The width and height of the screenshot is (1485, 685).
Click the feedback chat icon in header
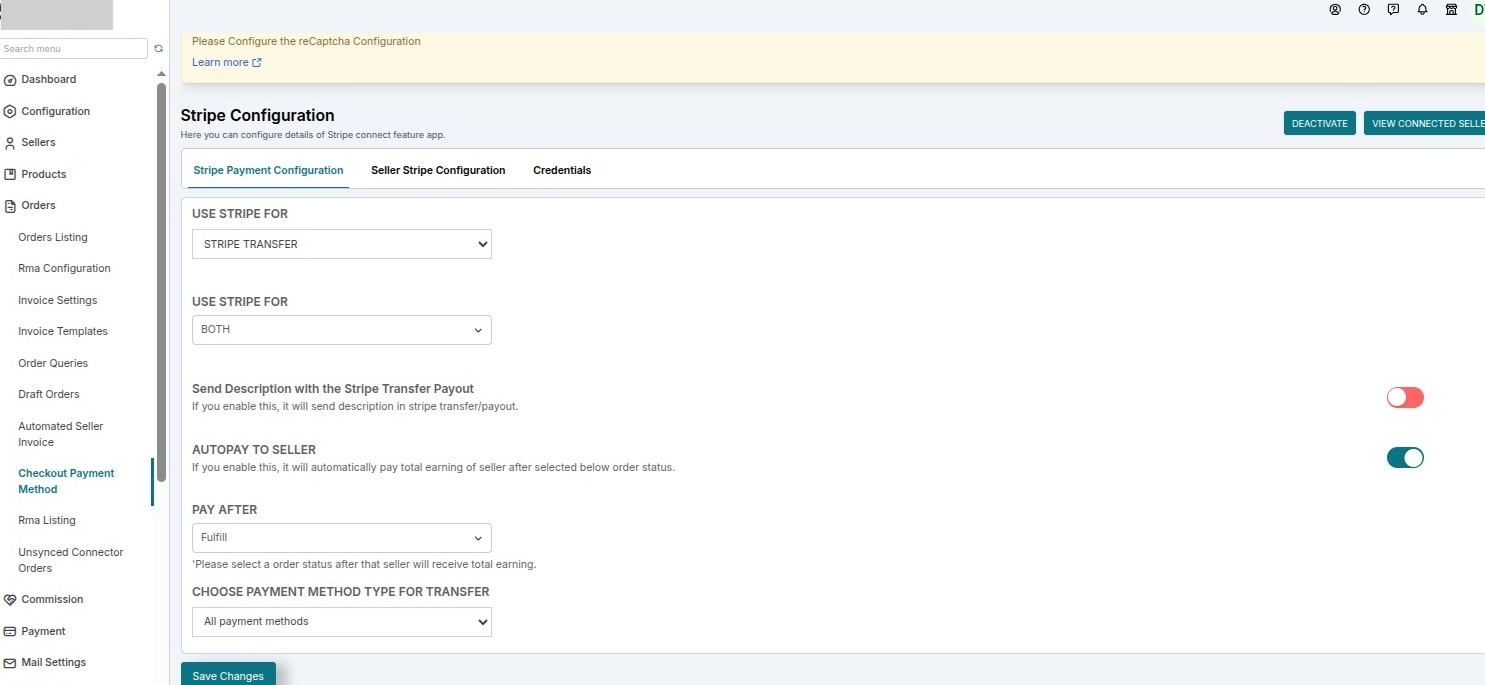tap(1393, 9)
